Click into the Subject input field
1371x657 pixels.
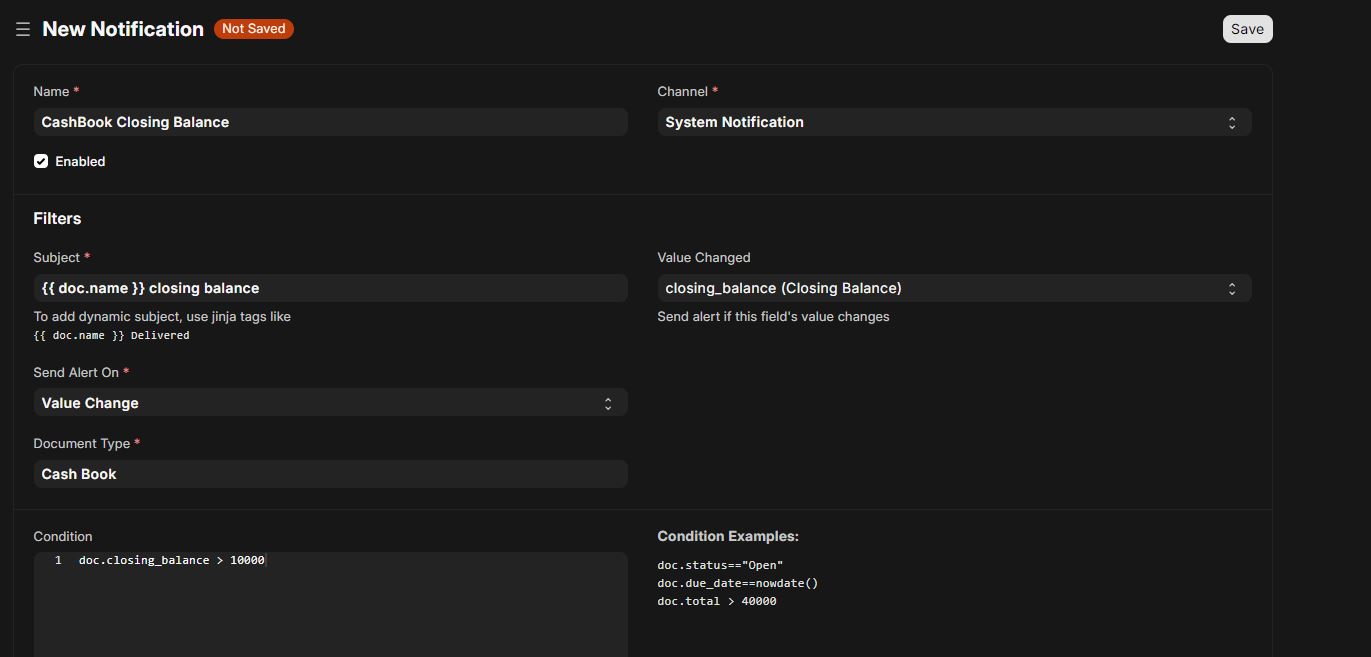[x=330, y=288]
